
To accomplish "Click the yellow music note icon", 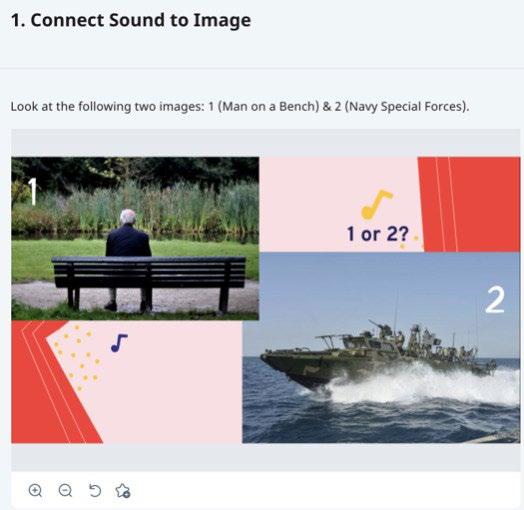I will tap(376, 205).
